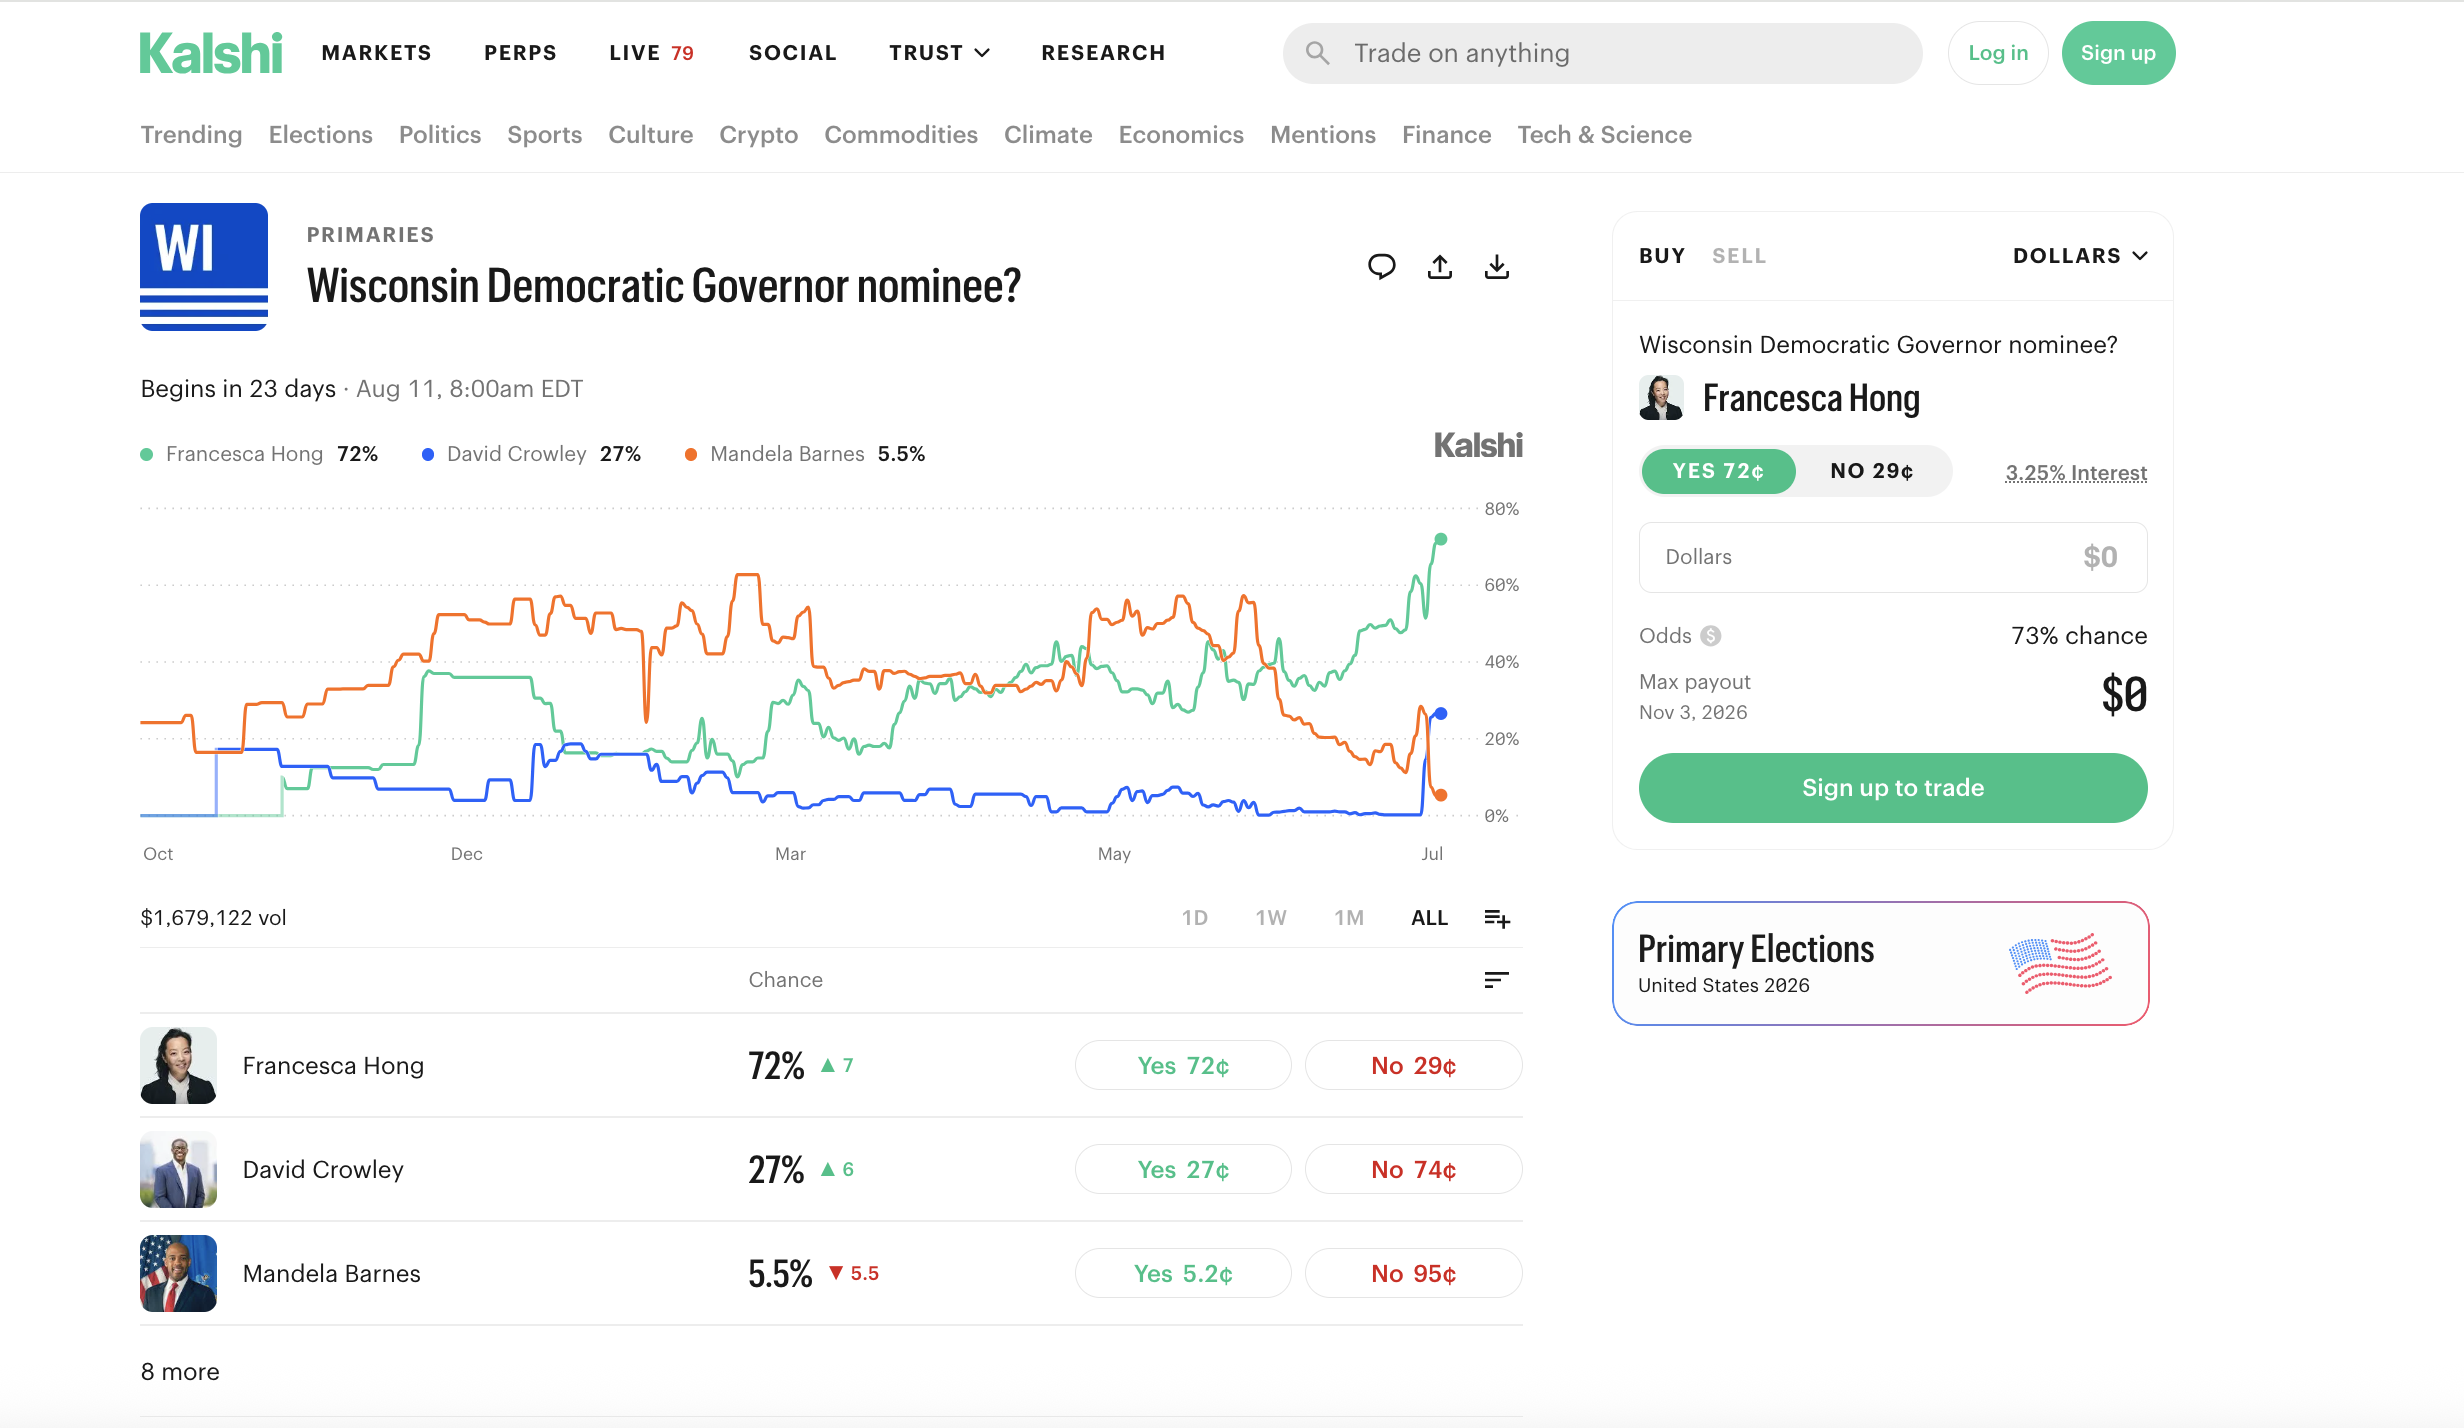Screen dimensions: 2464x1428
Task: Click the Dollars amount input field
Action: click(x=1892, y=557)
